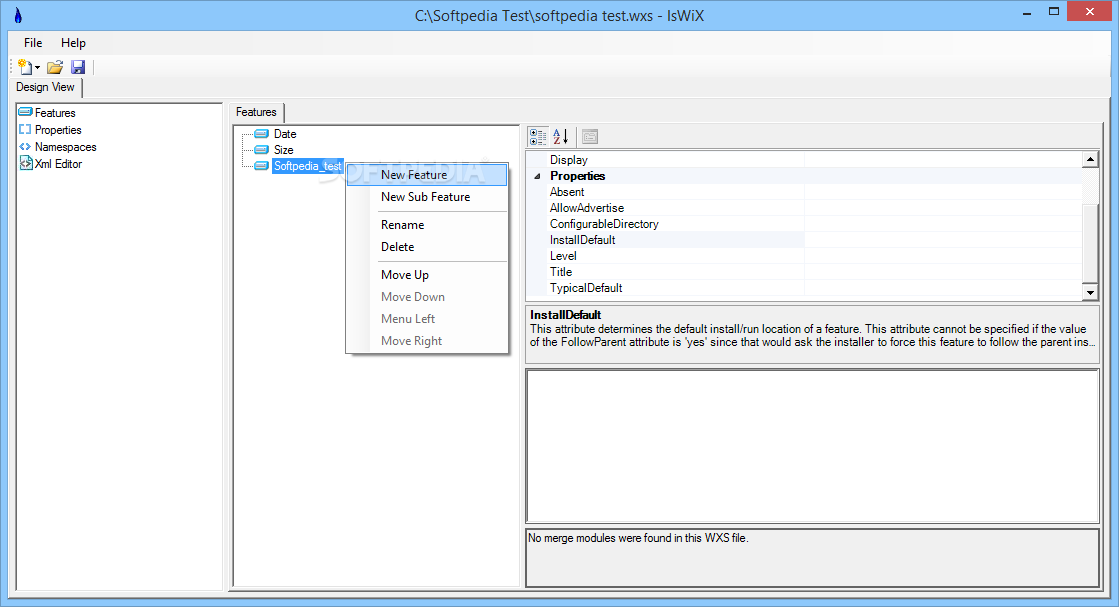Switch to the Design View tab
The height and width of the screenshot is (607, 1119).
coord(46,87)
